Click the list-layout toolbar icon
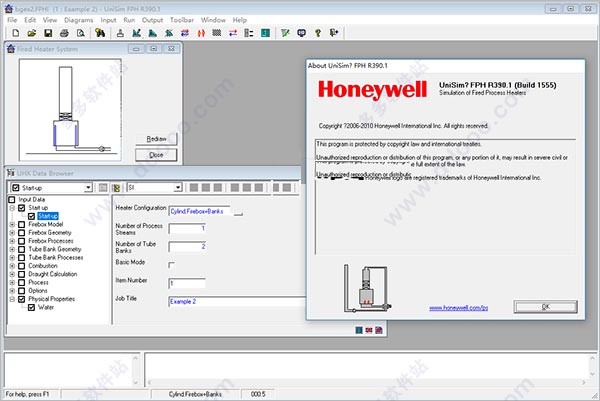 [x=249, y=33]
